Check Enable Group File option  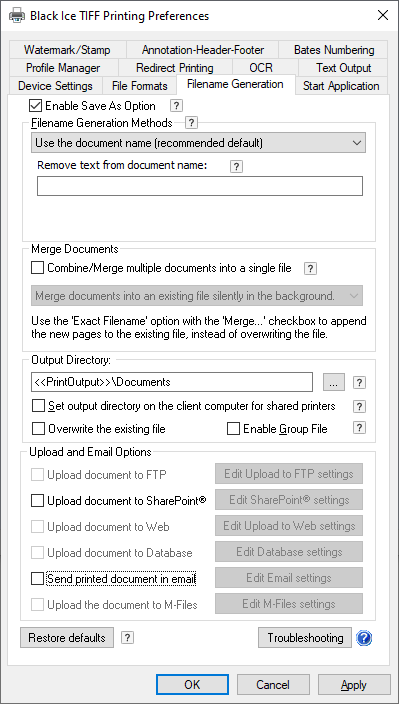click(x=233, y=429)
